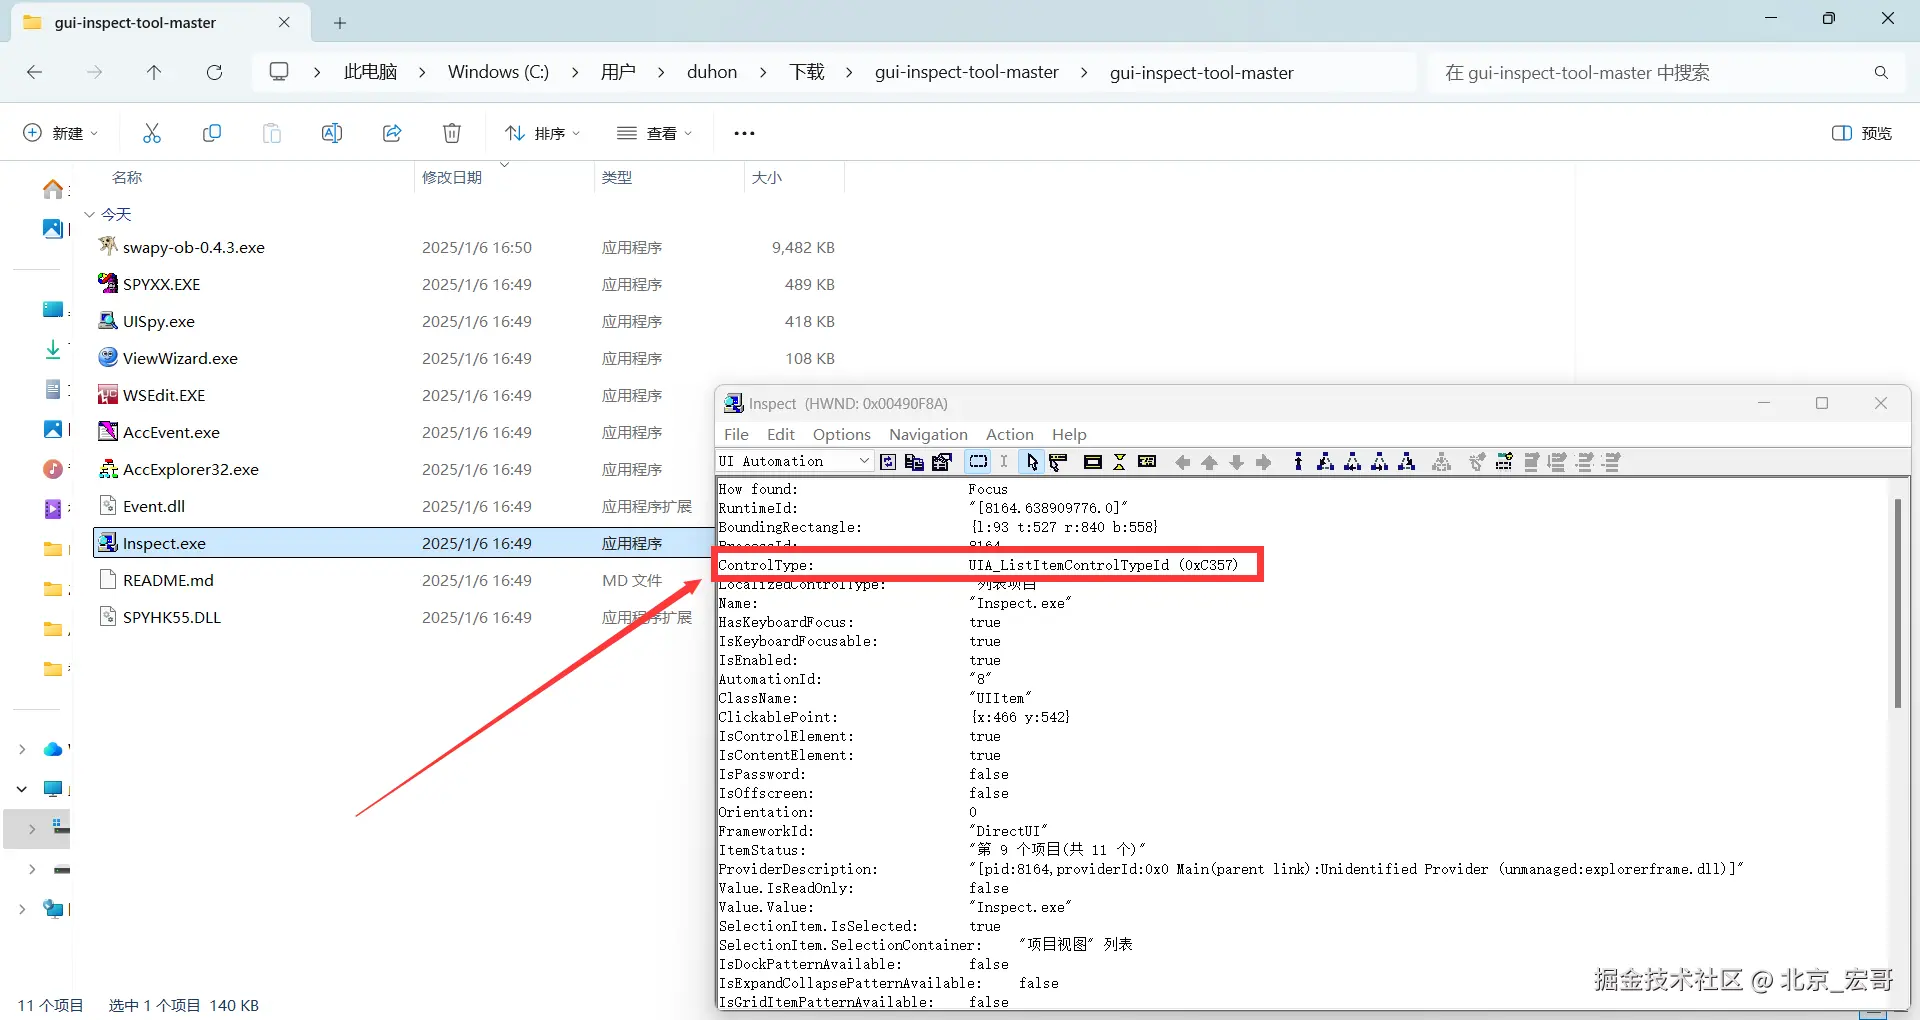Image resolution: width=1920 pixels, height=1020 pixels.
Task: Open the Options menu in Inspect
Action: [x=842, y=434]
